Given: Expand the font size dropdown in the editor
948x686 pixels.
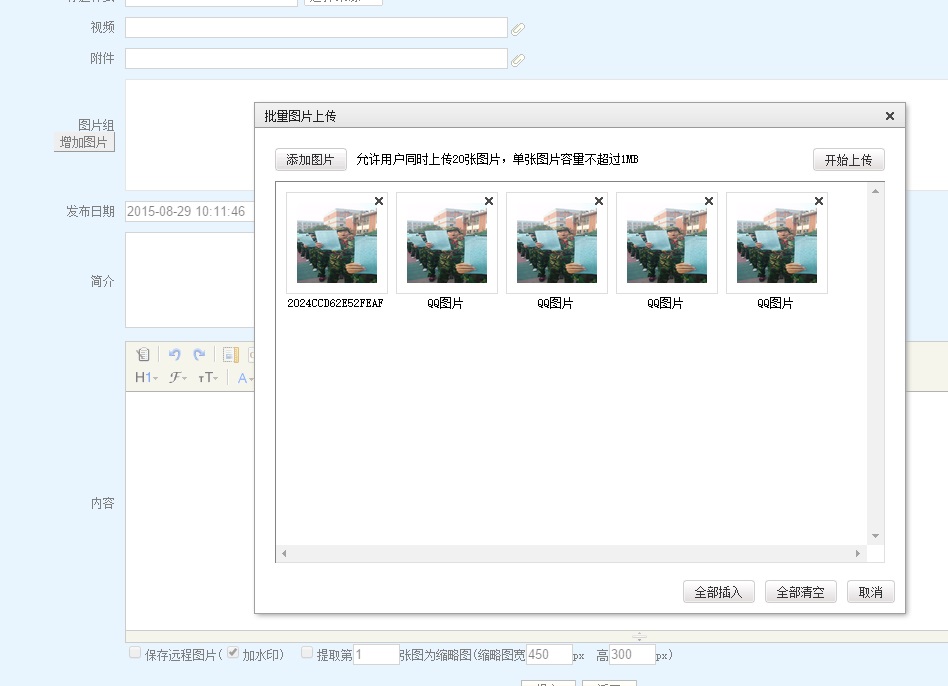Looking at the screenshot, I should click(208, 378).
